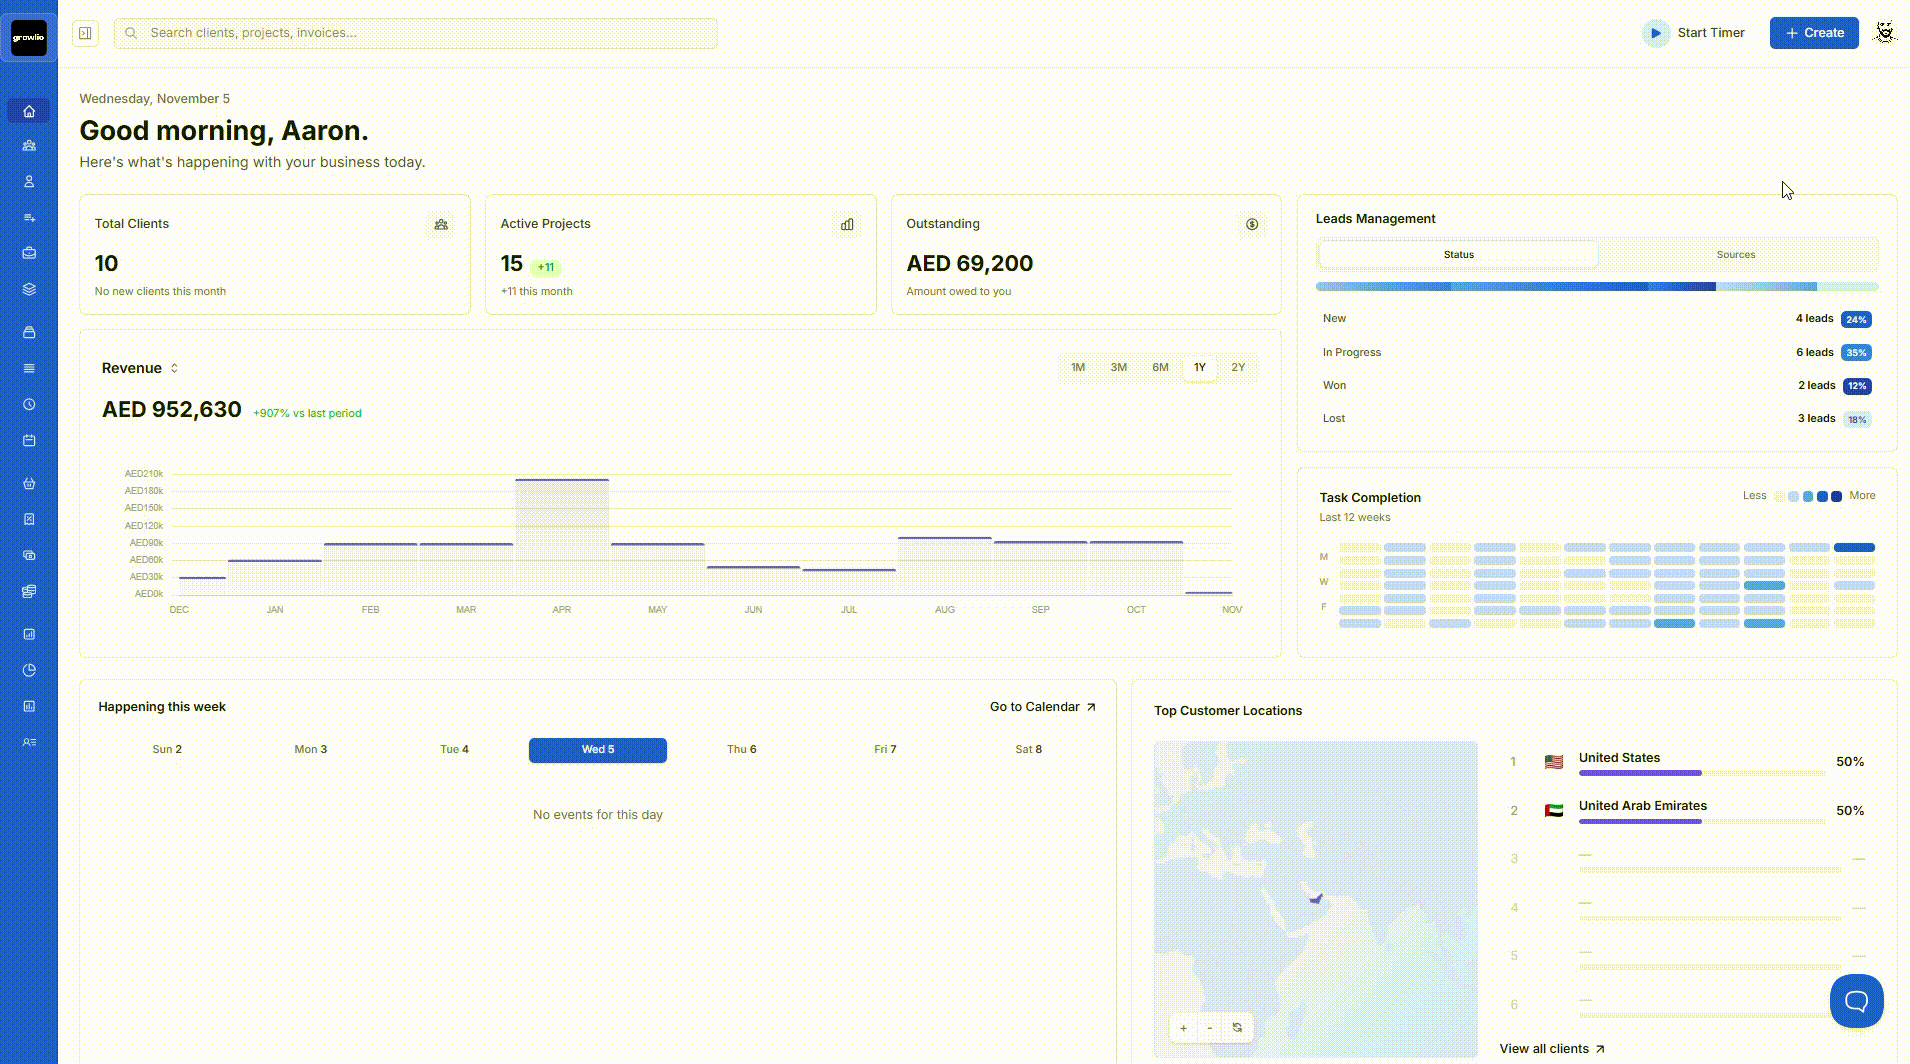Open the clock icon in the sidebar
Screen dimensions: 1910x1064
click(29, 405)
